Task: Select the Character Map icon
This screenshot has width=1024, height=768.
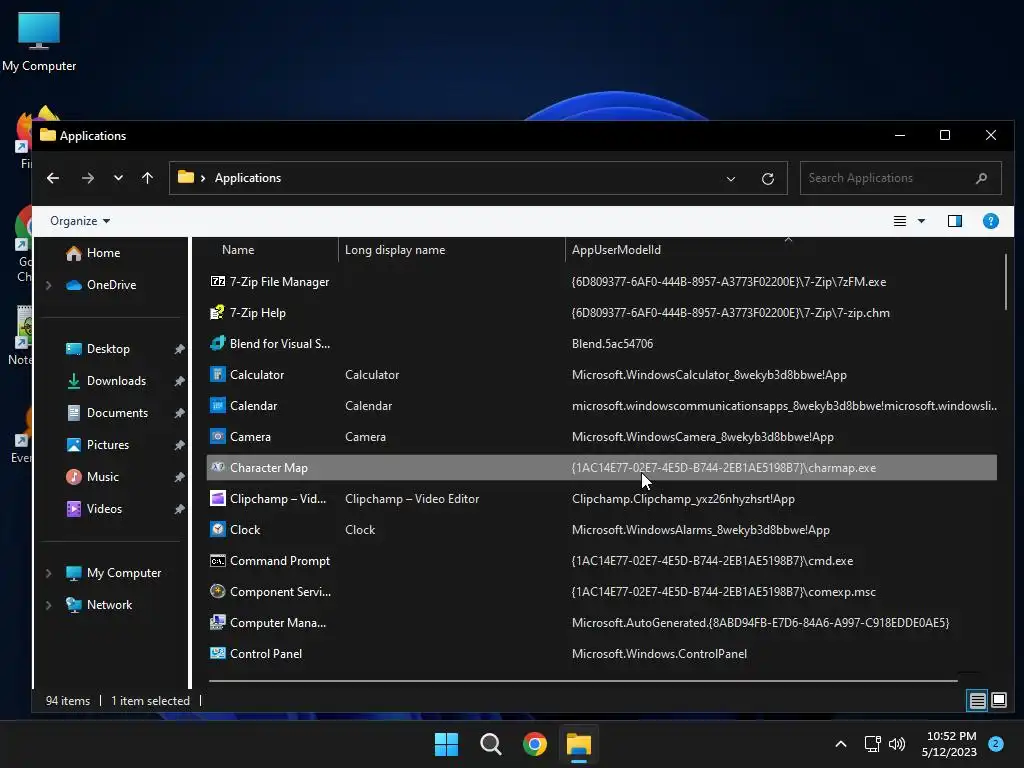Action: (x=217, y=468)
